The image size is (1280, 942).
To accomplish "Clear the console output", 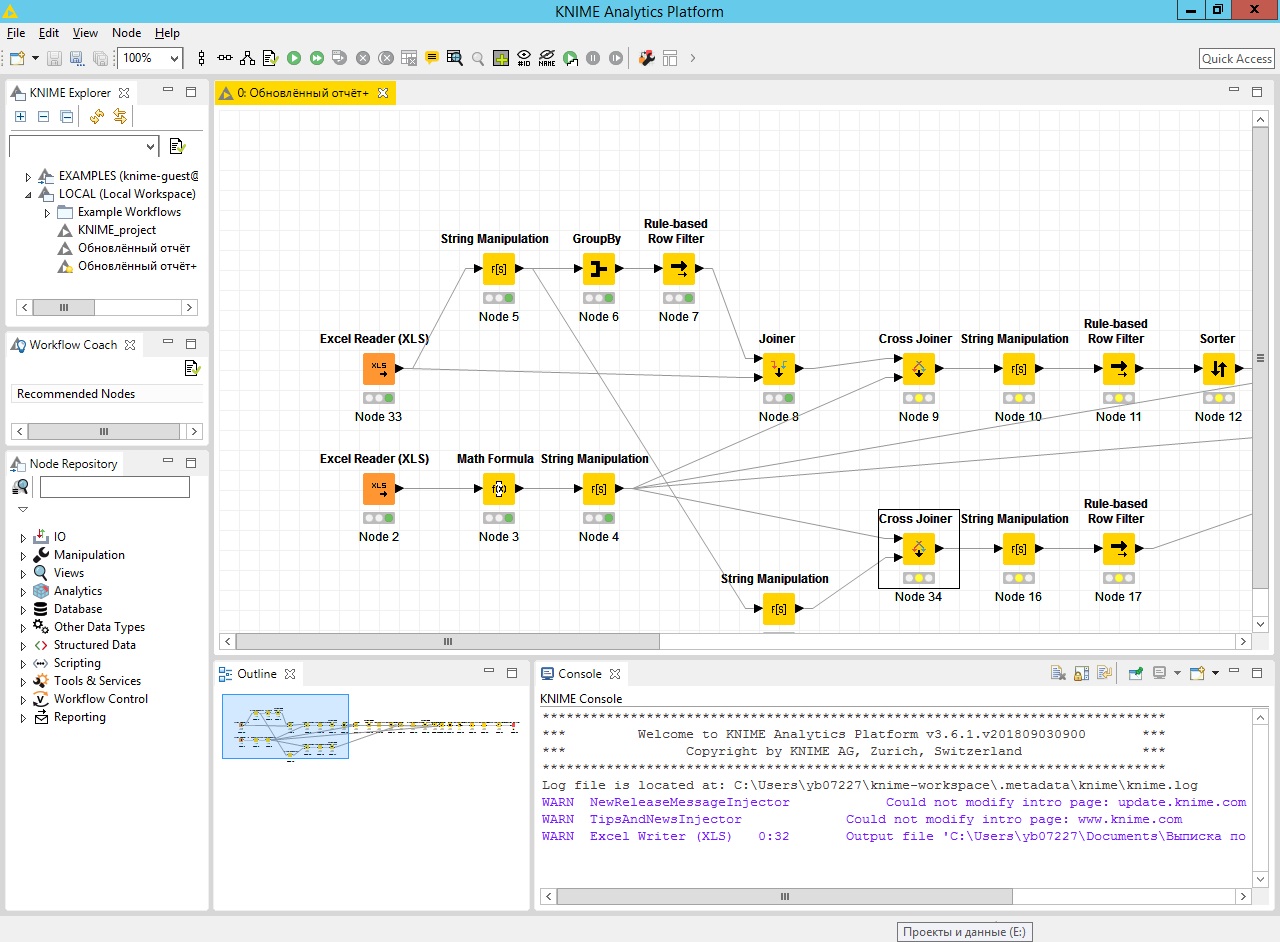I will point(1058,674).
